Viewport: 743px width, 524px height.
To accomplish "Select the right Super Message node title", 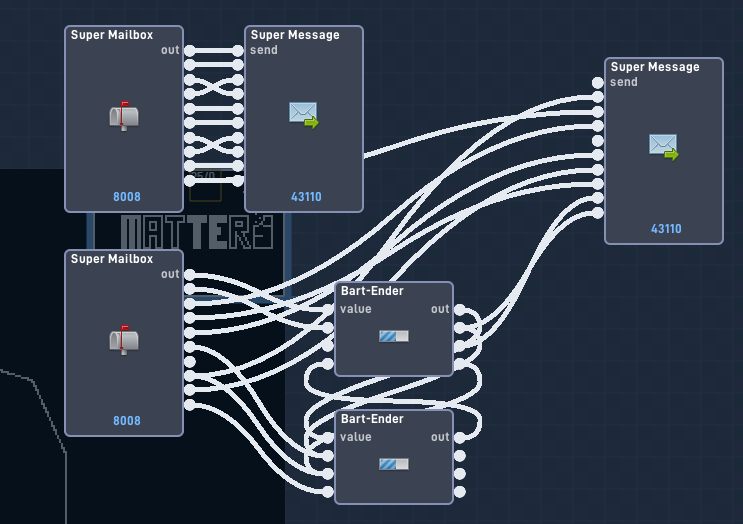I will pos(655,67).
